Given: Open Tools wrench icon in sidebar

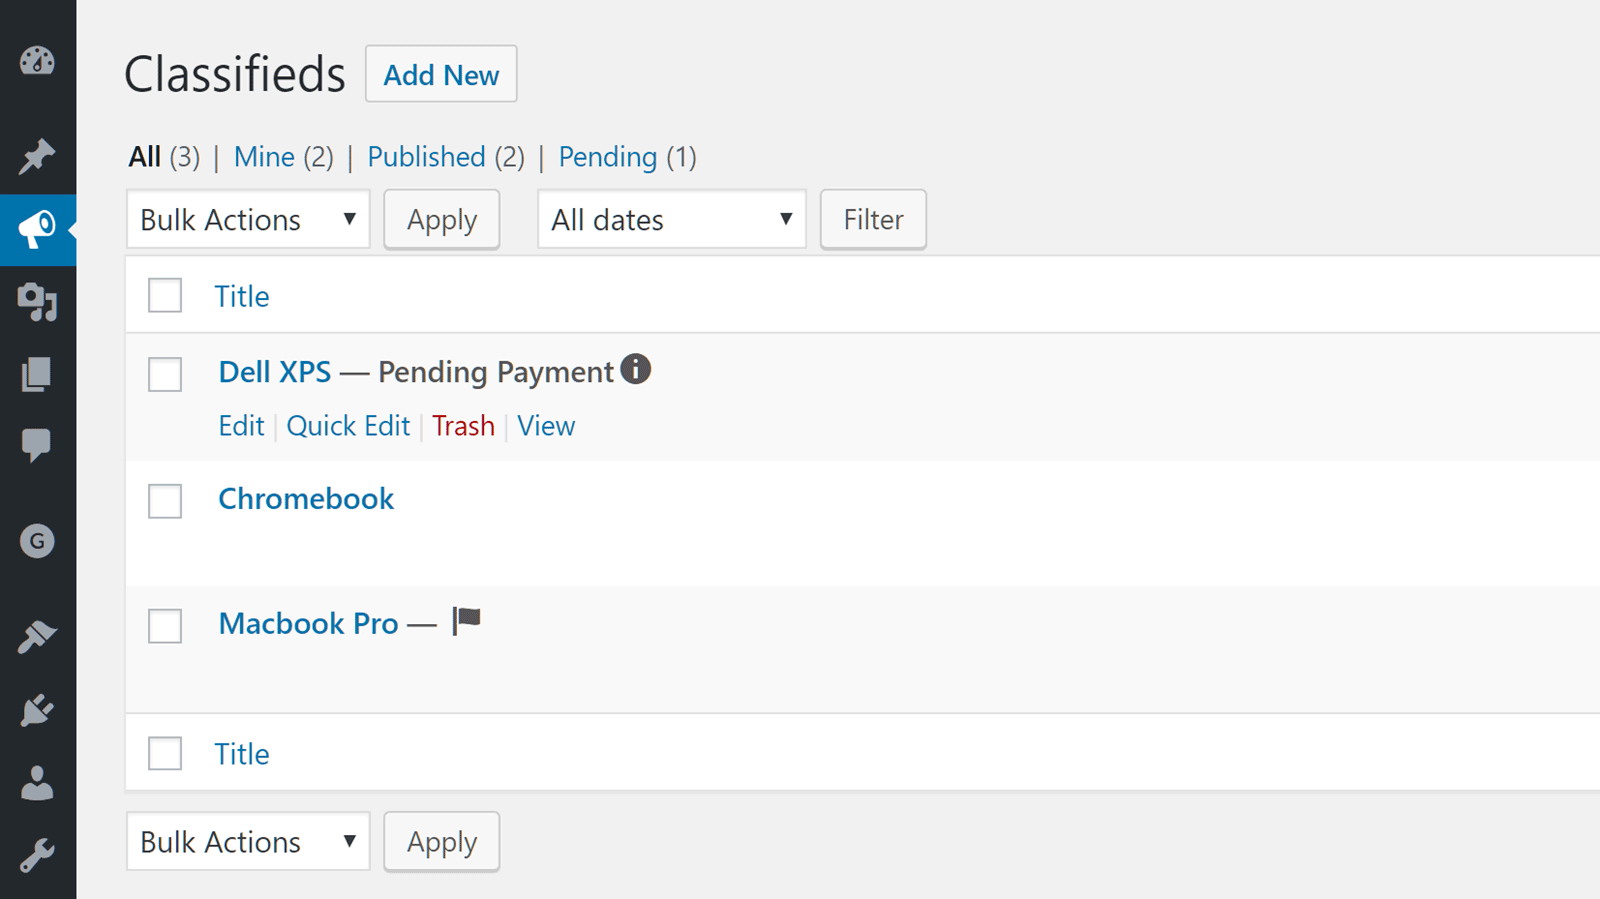Looking at the screenshot, I should 37,856.
